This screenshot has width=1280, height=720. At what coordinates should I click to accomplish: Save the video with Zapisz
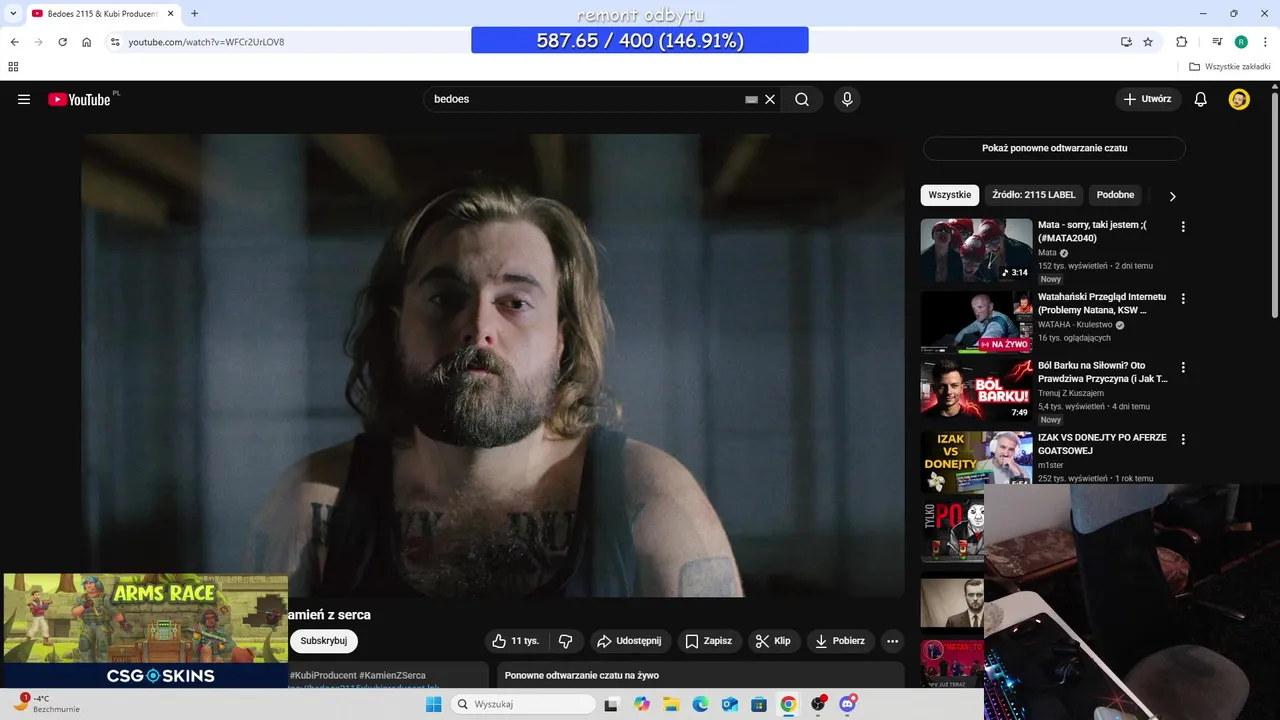(708, 641)
